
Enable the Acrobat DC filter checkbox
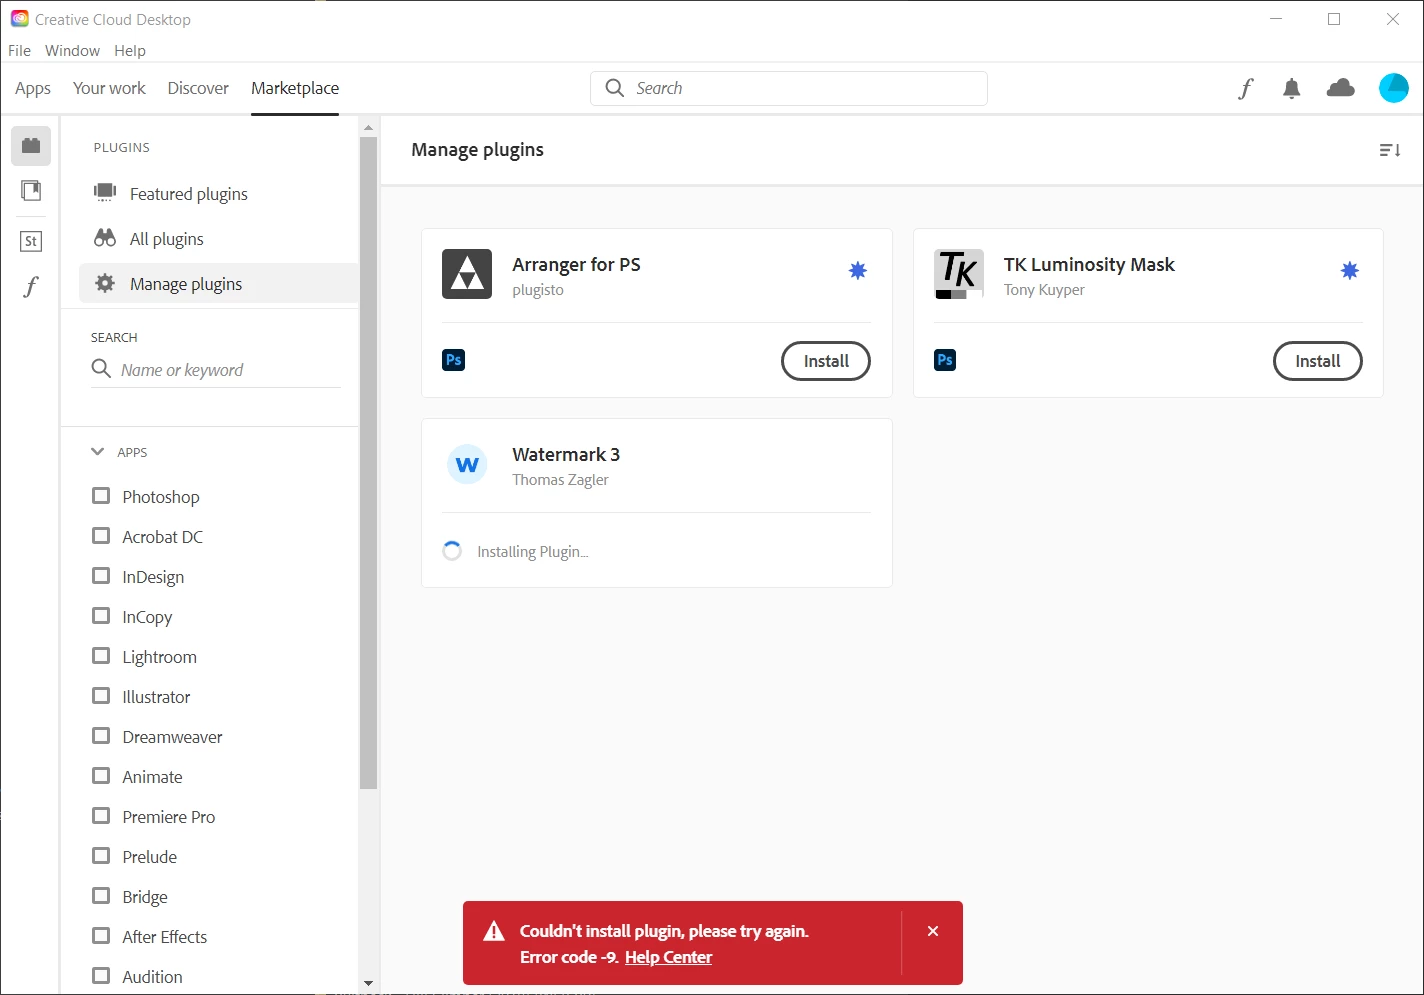[101, 536]
